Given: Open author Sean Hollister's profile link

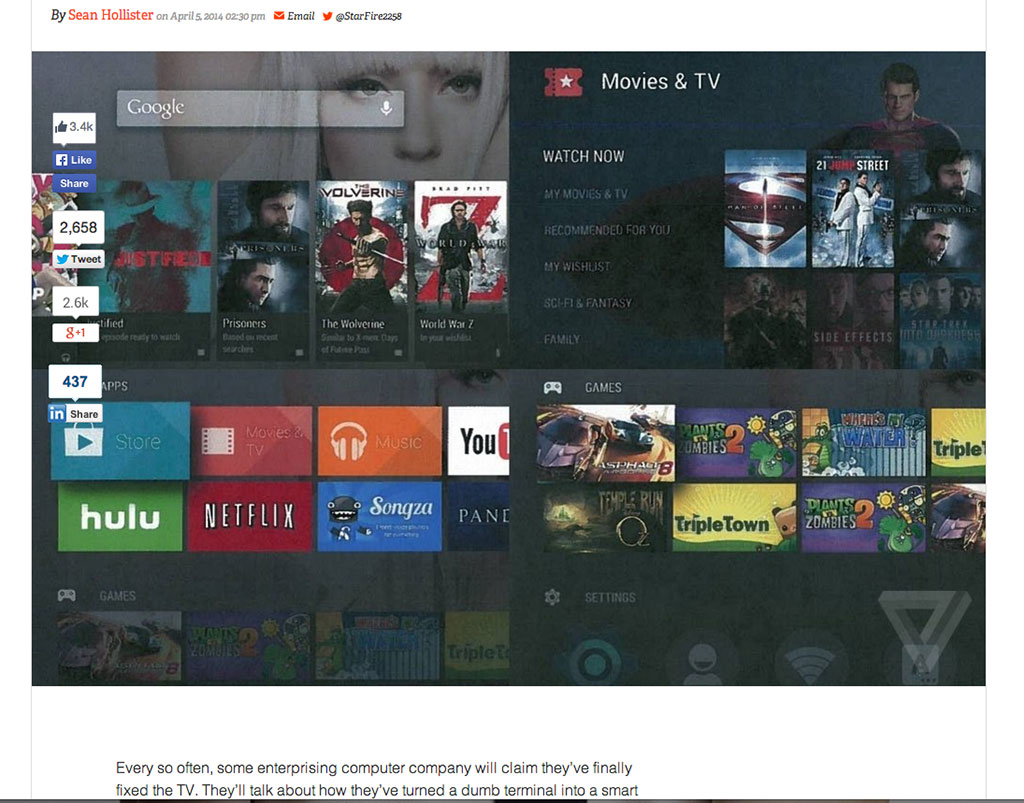Looking at the screenshot, I should click(110, 16).
